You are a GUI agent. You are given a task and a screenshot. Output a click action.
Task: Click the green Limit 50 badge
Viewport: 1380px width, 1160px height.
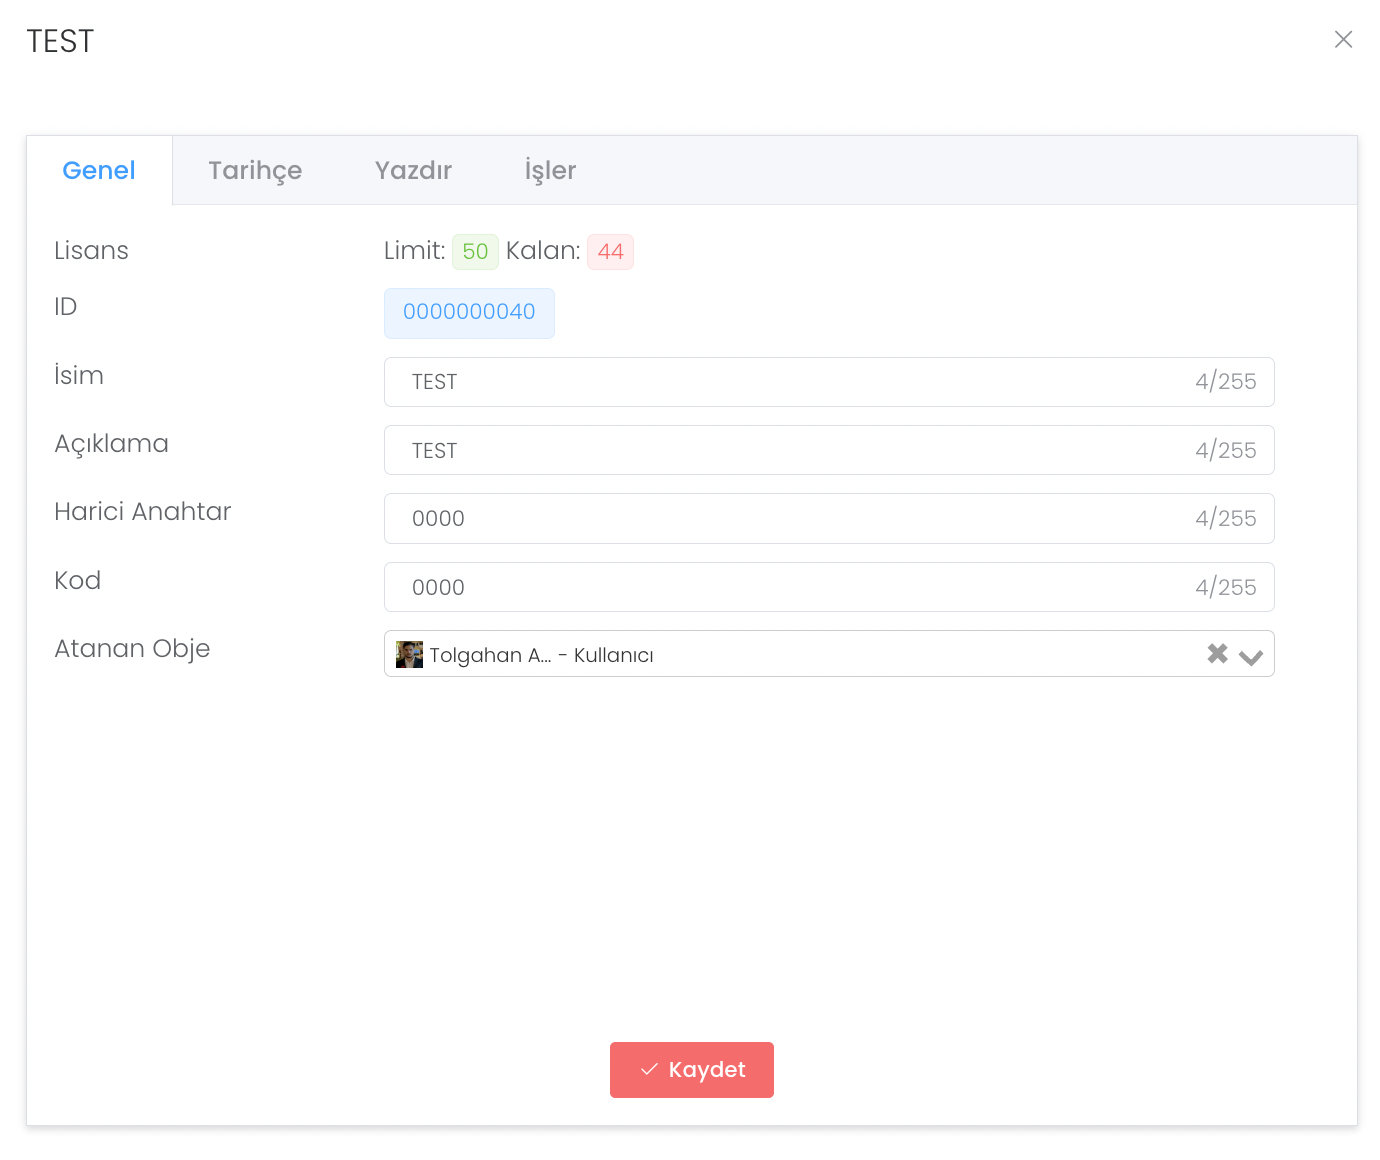coord(475,251)
